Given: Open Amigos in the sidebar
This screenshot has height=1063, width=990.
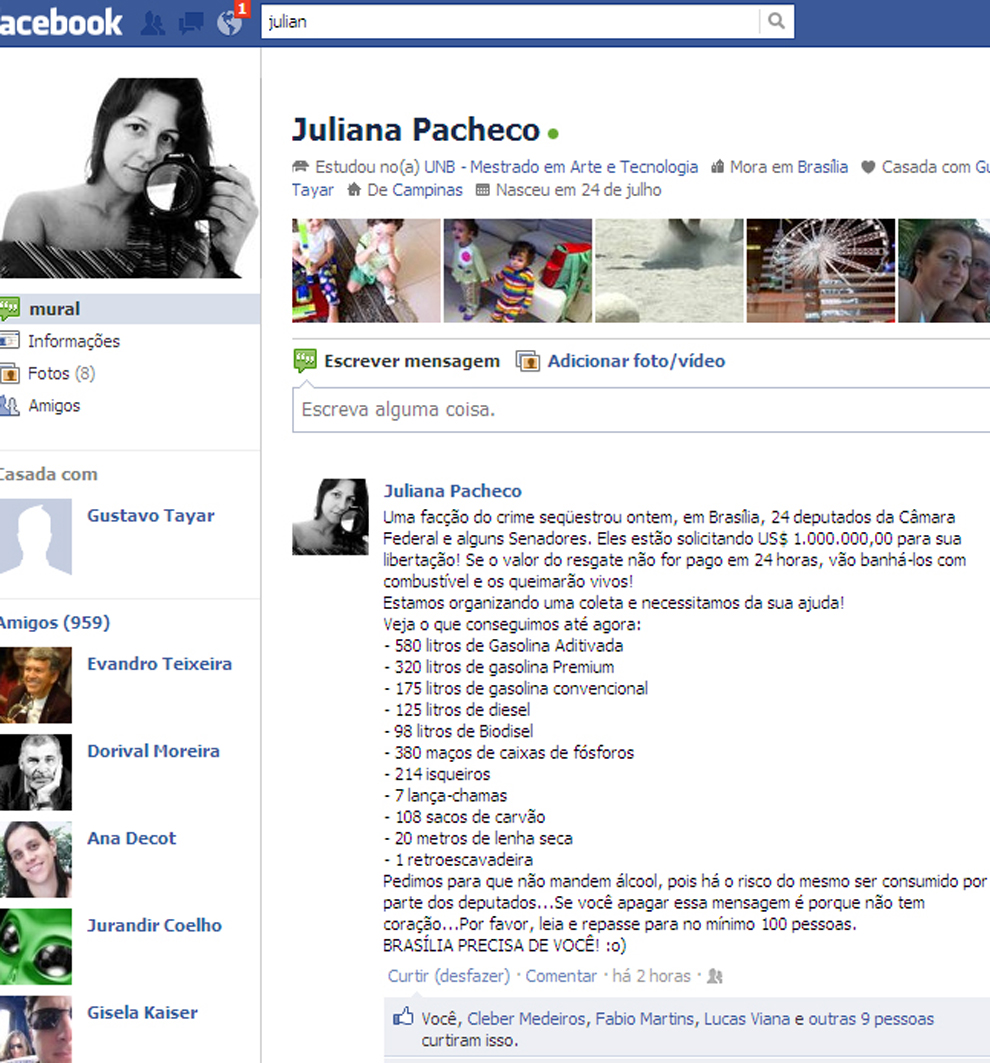Looking at the screenshot, I should (x=54, y=405).
